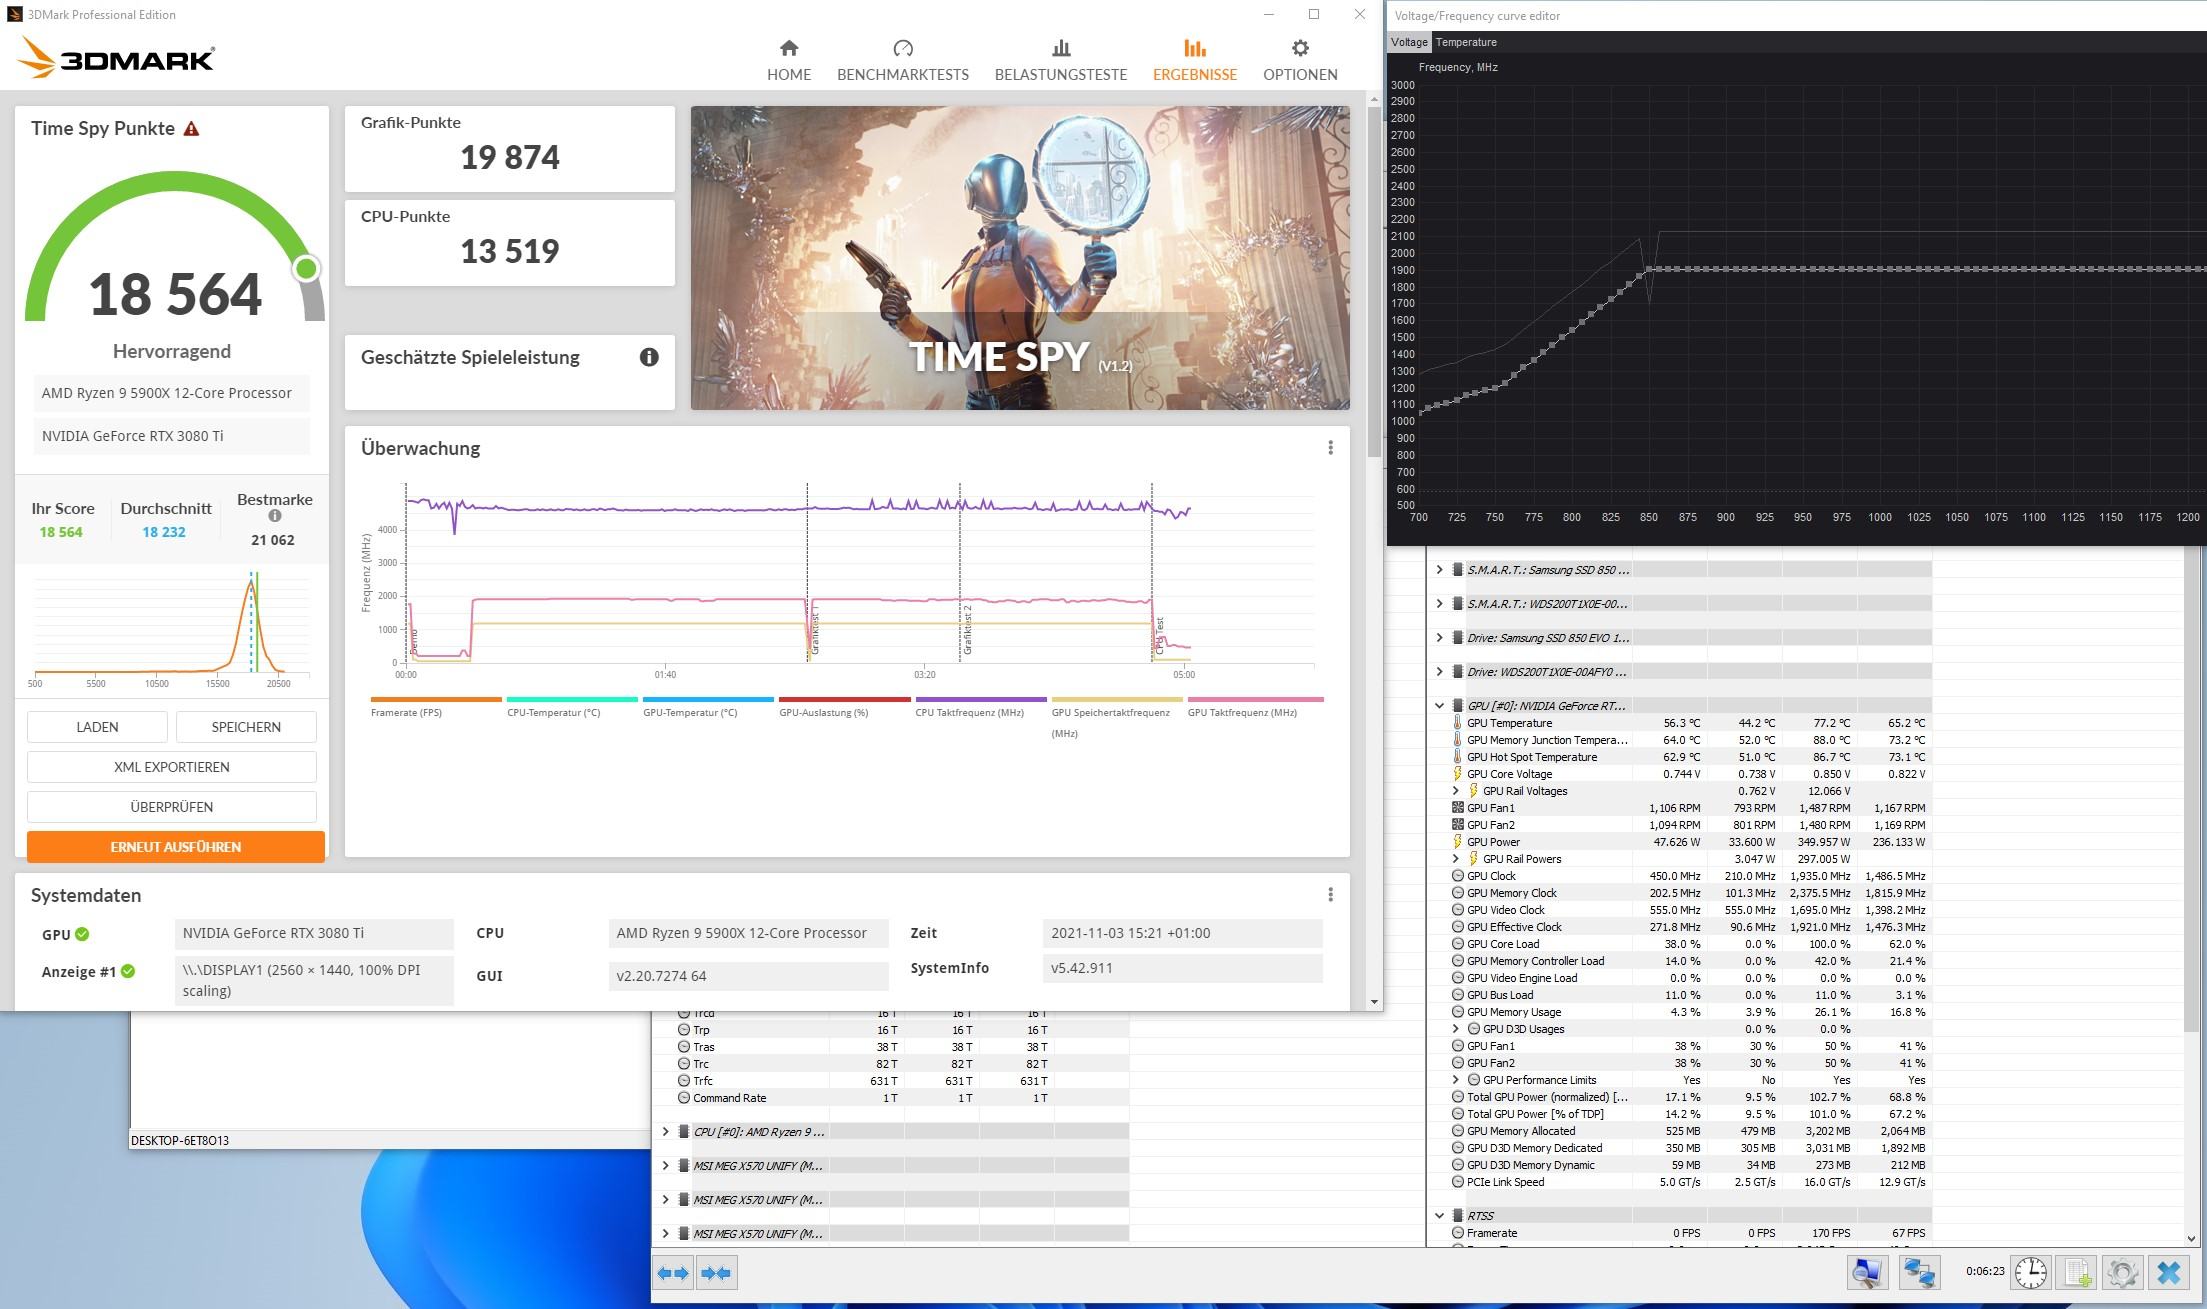Select the GPU Temperature sensor row
Image resolution: width=2207 pixels, height=1309 pixels.
tap(1691, 723)
